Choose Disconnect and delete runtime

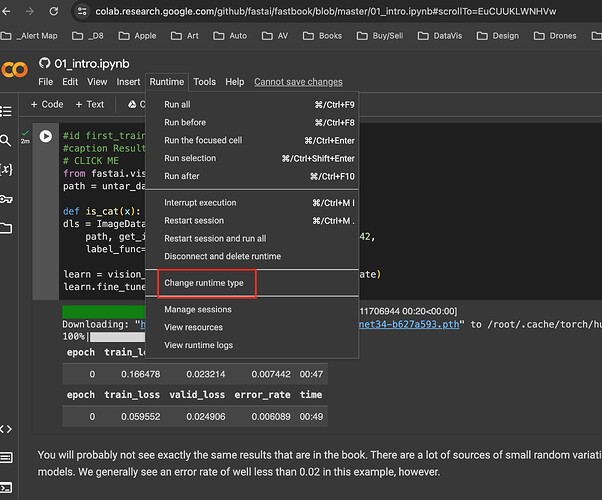tap(220, 256)
